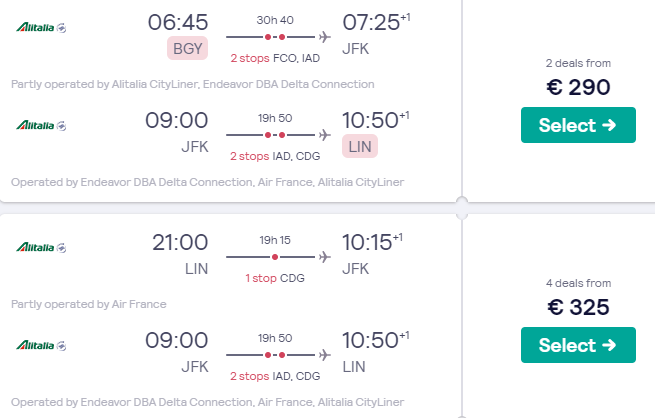Click the "4 deals from" label

pyautogui.click(x=578, y=283)
